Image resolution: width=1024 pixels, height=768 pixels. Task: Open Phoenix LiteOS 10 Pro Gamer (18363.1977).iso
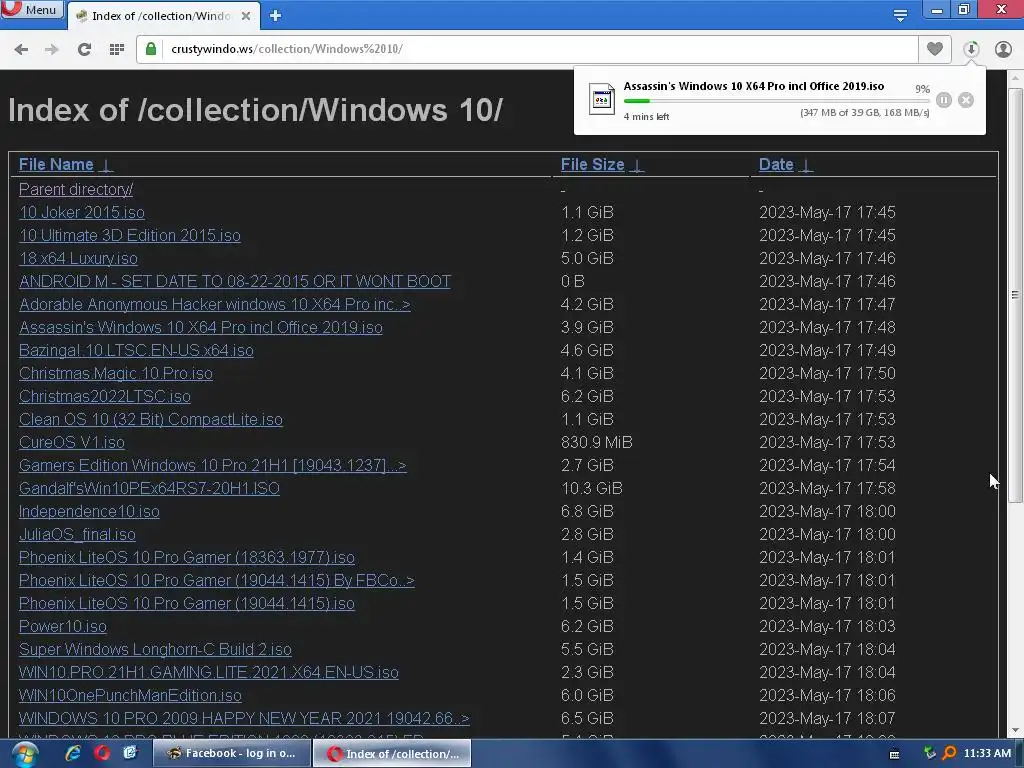coord(187,557)
